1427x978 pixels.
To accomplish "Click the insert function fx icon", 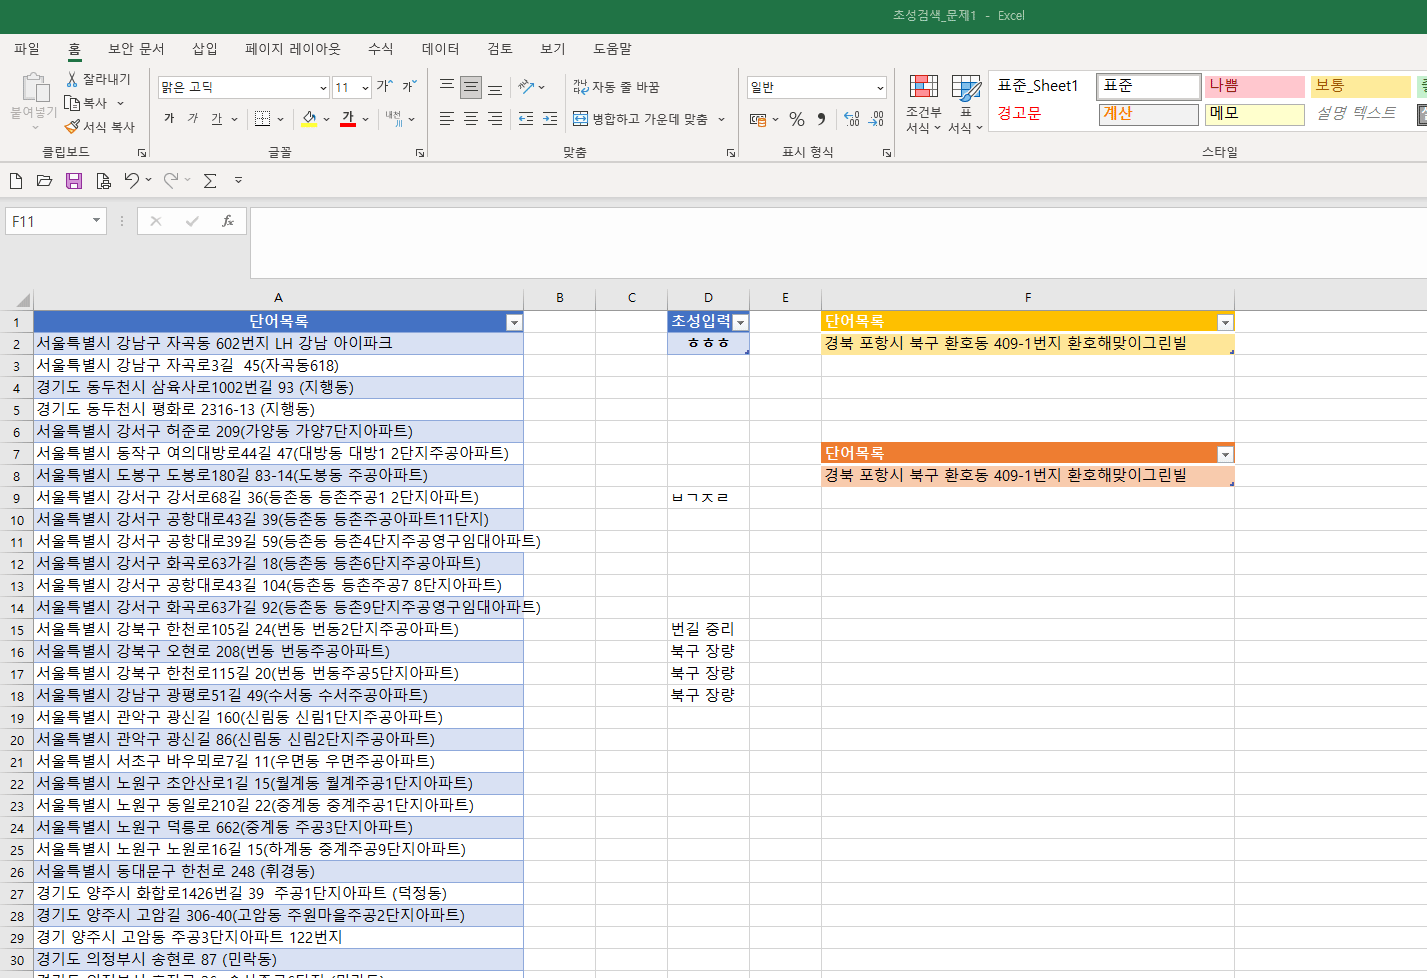I will 228,221.
